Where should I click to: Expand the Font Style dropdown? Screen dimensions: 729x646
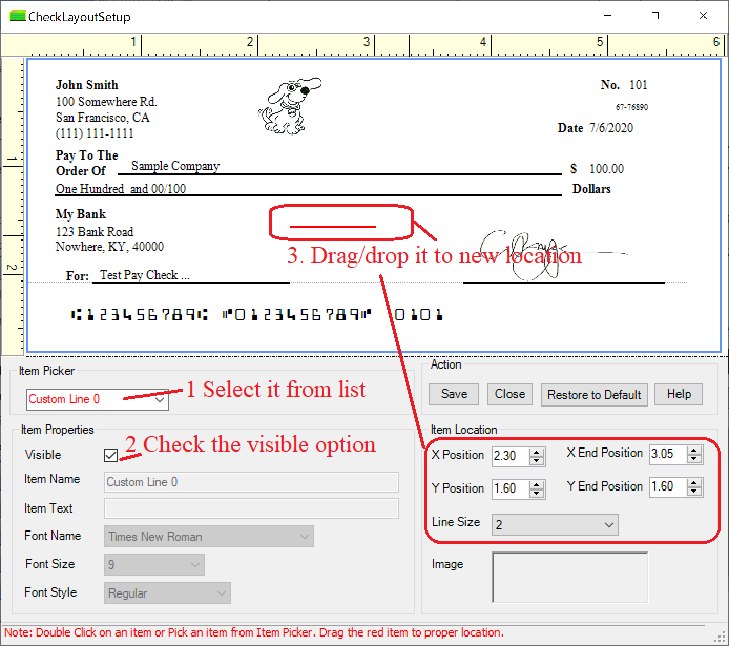coord(221,593)
